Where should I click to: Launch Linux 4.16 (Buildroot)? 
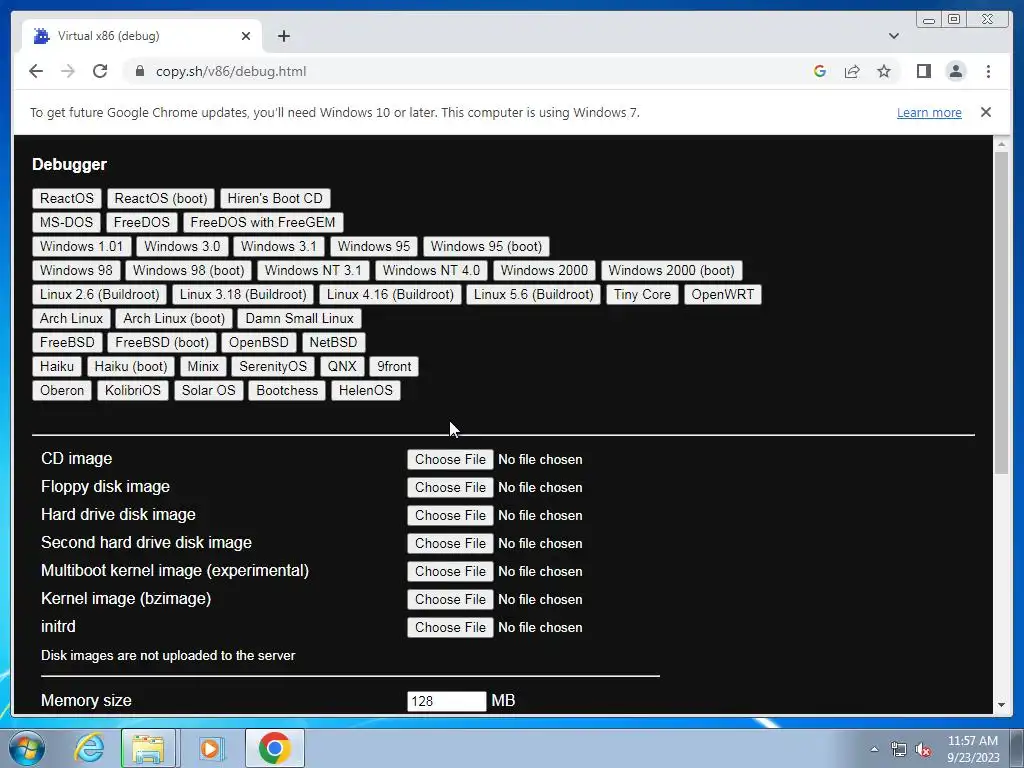pos(390,295)
